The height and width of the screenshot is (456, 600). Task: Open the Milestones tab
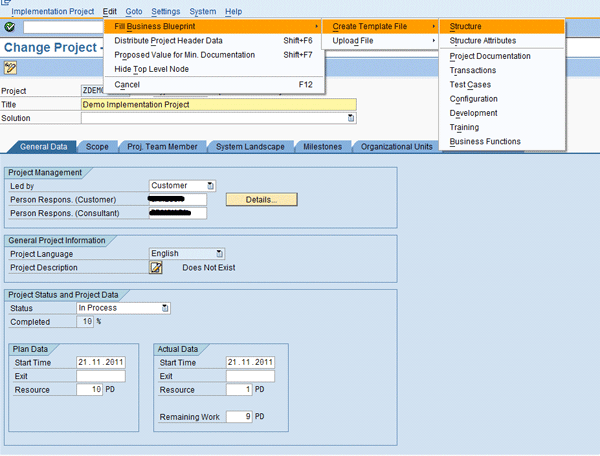click(x=322, y=146)
